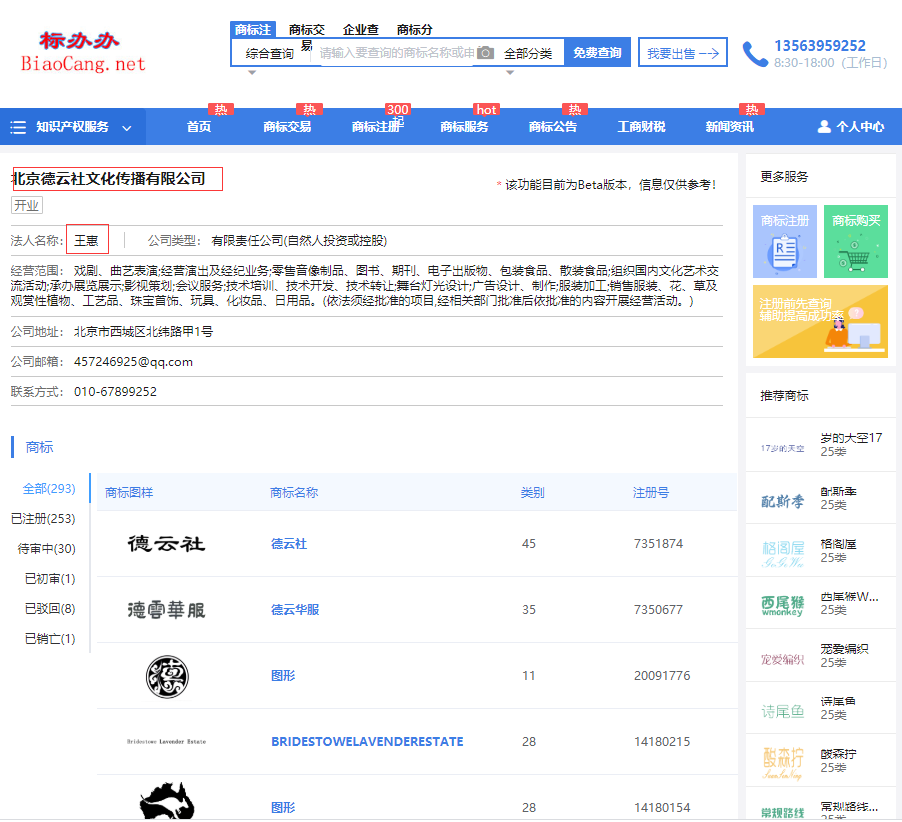Viewport: 902px width, 822px height.
Task: Open the 商标注册 service tile
Action: [x=785, y=242]
